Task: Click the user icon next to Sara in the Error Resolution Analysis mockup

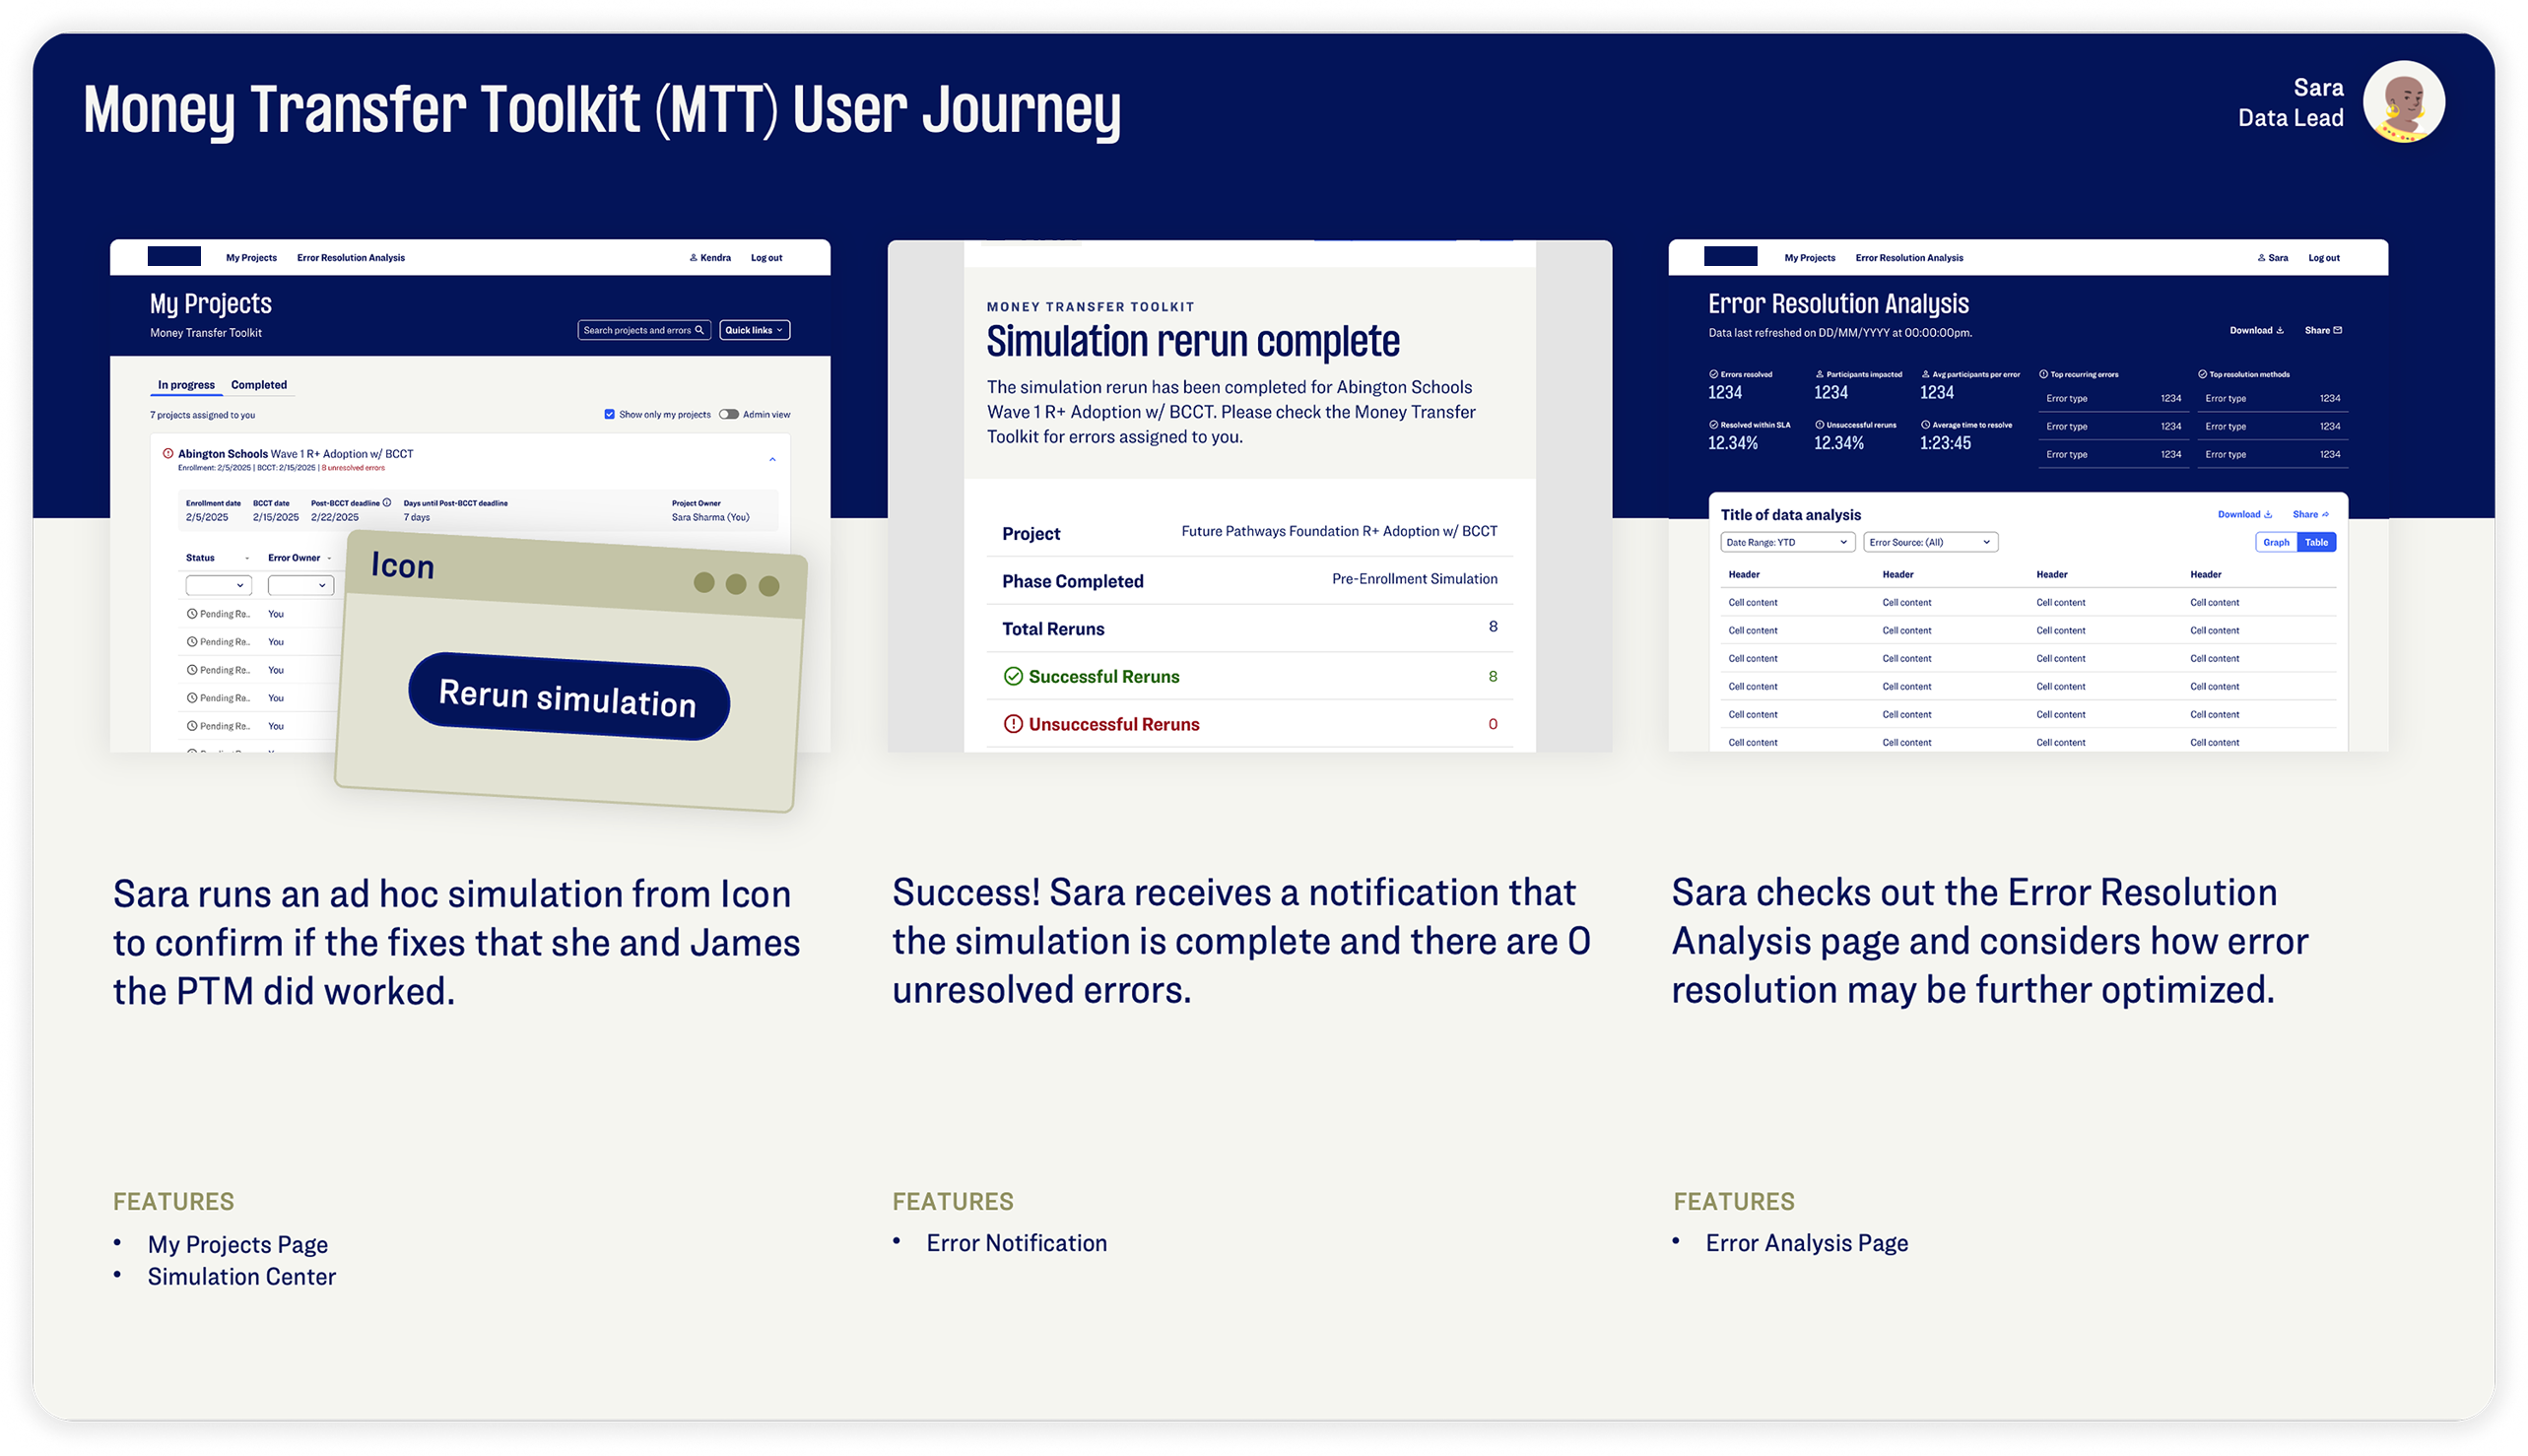Action: (2261, 258)
